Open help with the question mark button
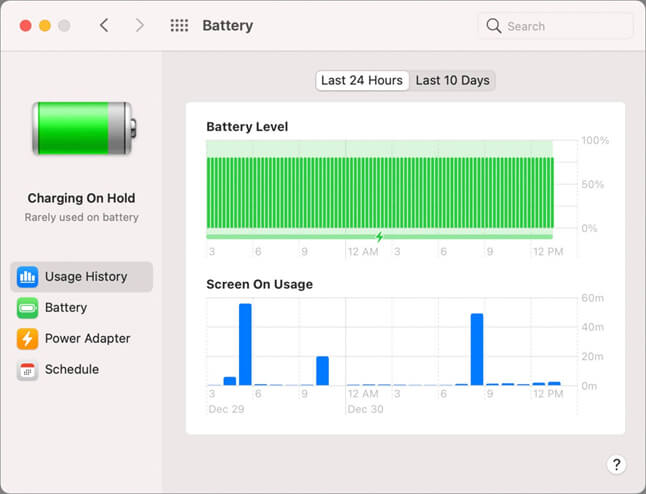The height and width of the screenshot is (494, 646). [616, 464]
